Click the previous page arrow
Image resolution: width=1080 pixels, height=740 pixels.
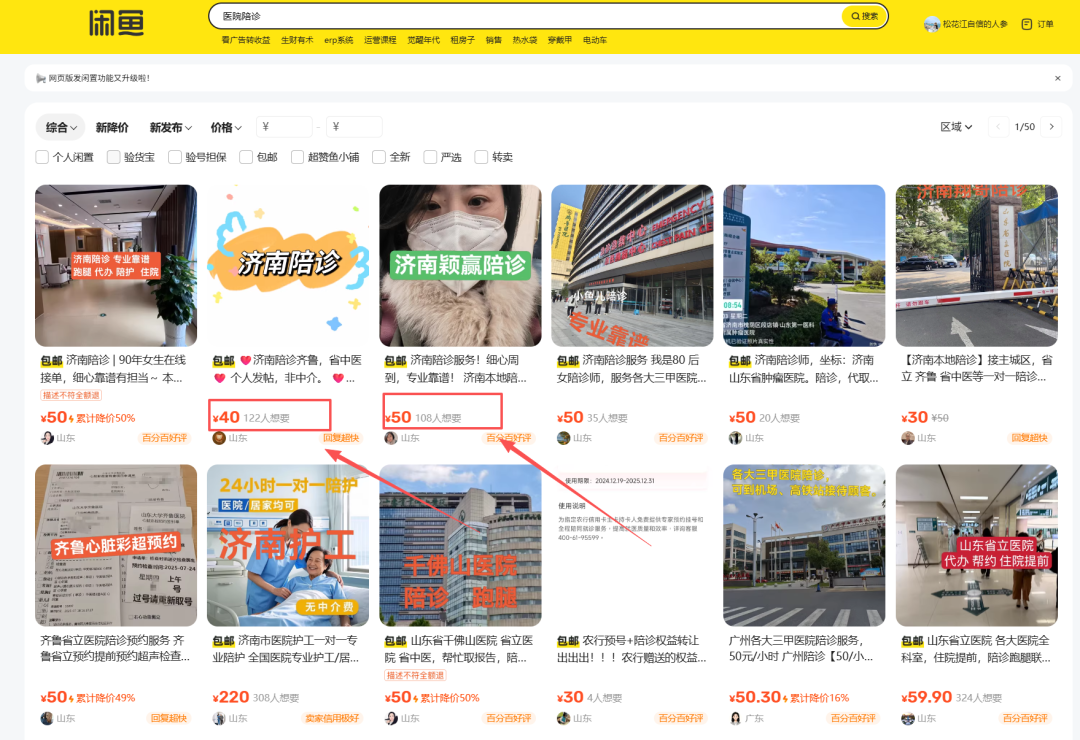[997, 127]
